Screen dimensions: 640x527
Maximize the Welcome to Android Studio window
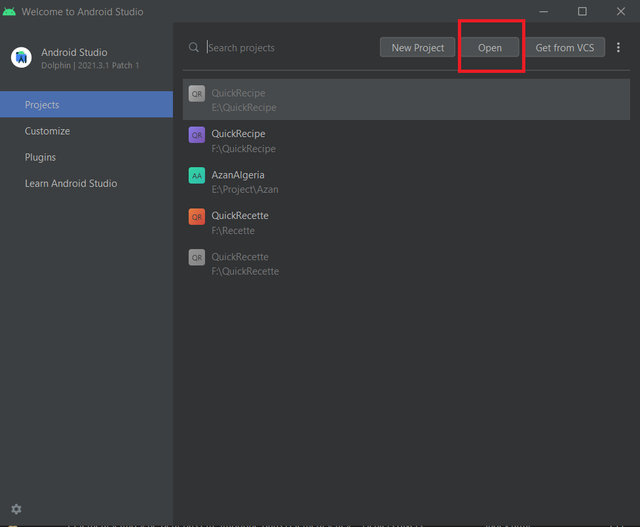coord(582,11)
